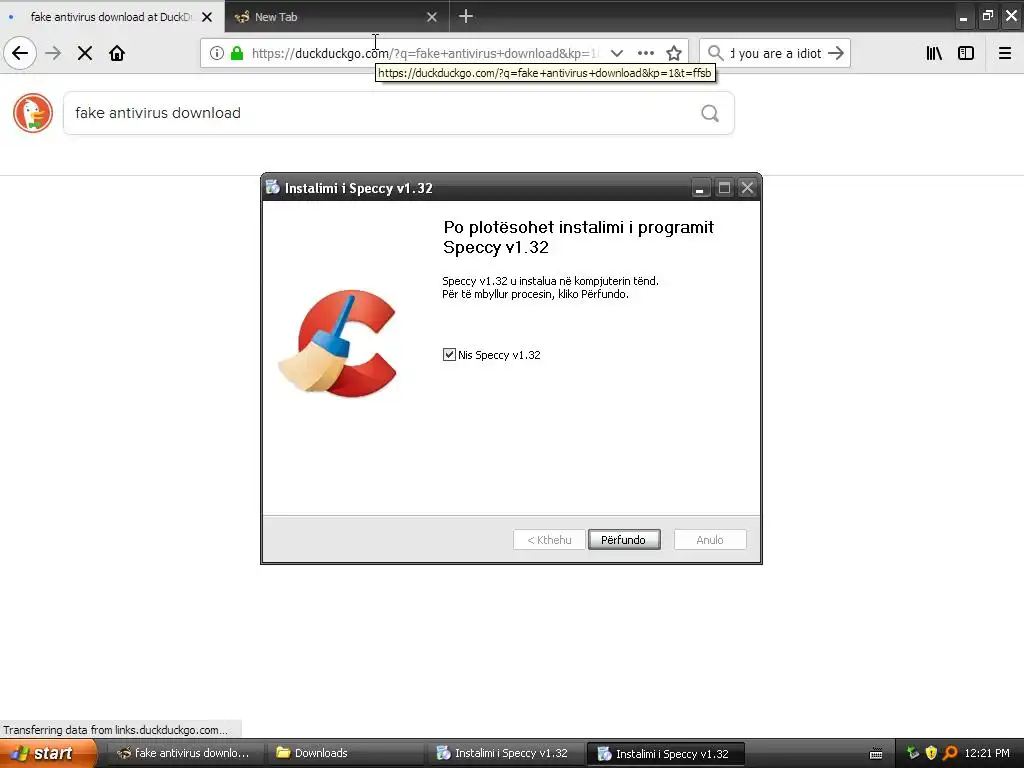Click the magnifier icon in search box
Screen dimensions: 1024x768
(x=716, y=53)
